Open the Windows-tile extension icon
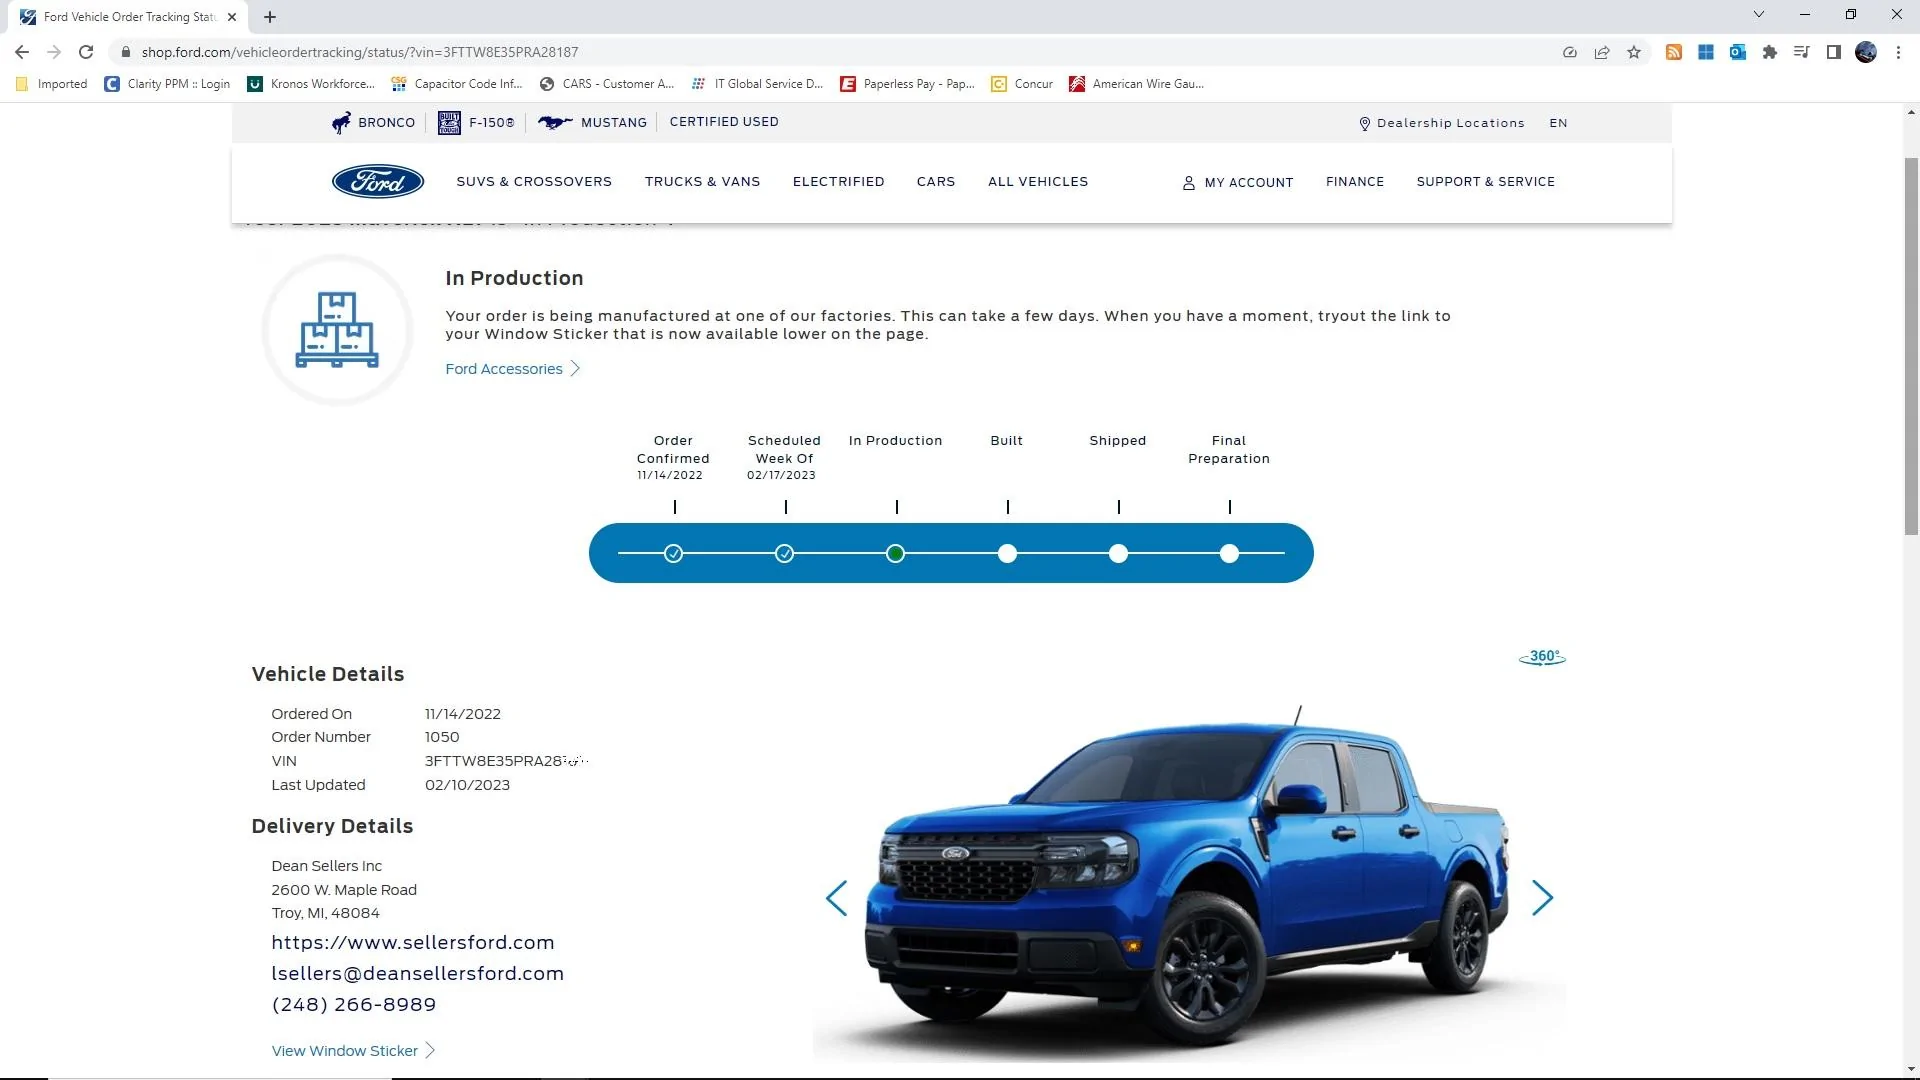Image resolution: width=1920 pixels, height=1080 pixels. 1706,52
